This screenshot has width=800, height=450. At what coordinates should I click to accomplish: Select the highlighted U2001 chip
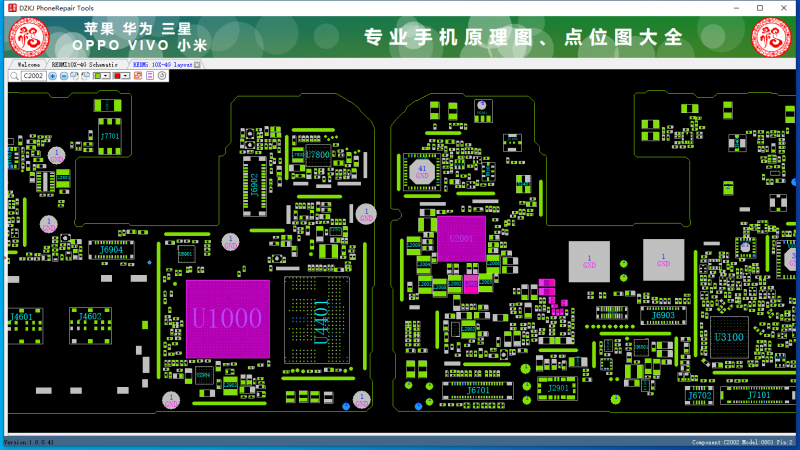click(x=461, y=239)
